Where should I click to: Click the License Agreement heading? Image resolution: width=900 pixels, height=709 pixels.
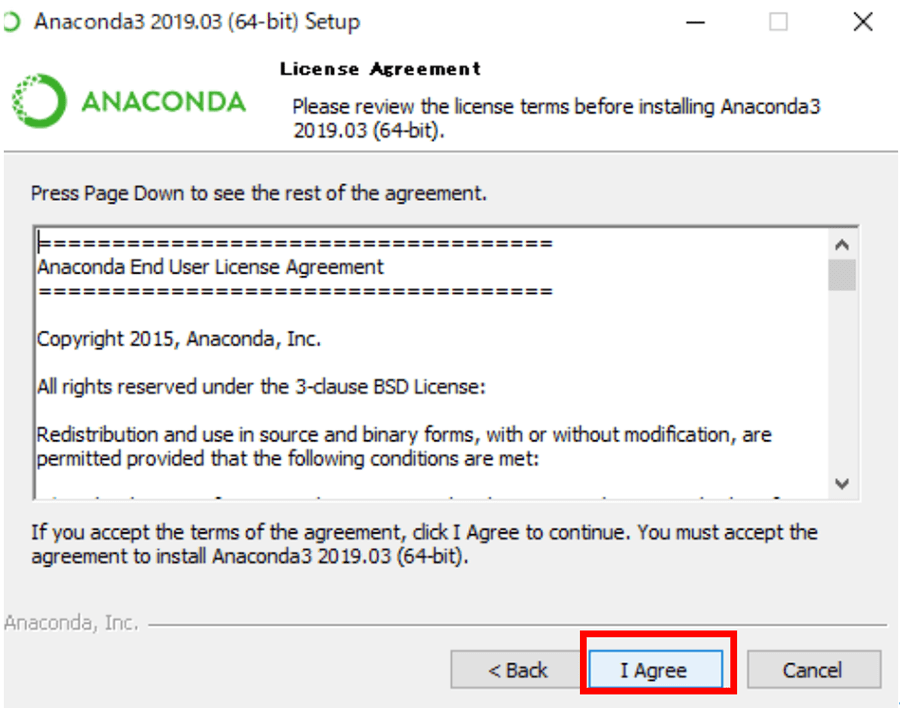coord(380,69)
